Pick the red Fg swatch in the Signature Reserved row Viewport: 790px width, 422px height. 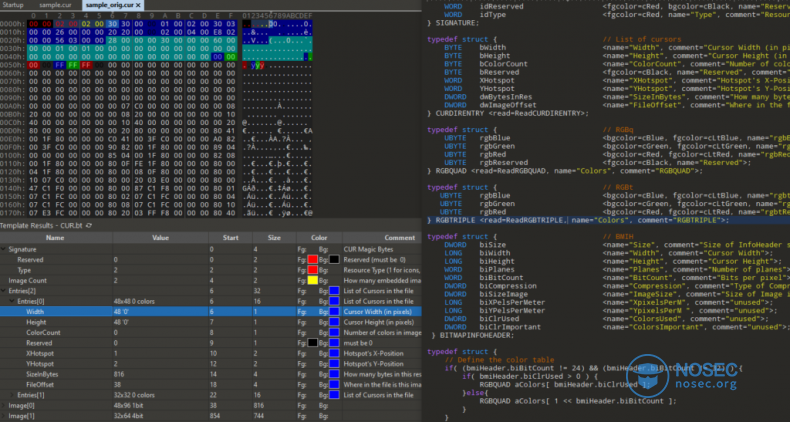(312, 260)
